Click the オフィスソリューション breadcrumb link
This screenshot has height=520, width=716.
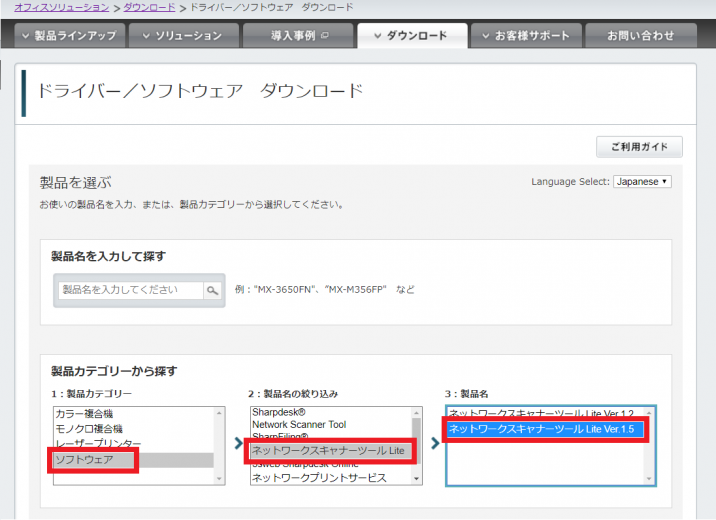pos(62,7)
